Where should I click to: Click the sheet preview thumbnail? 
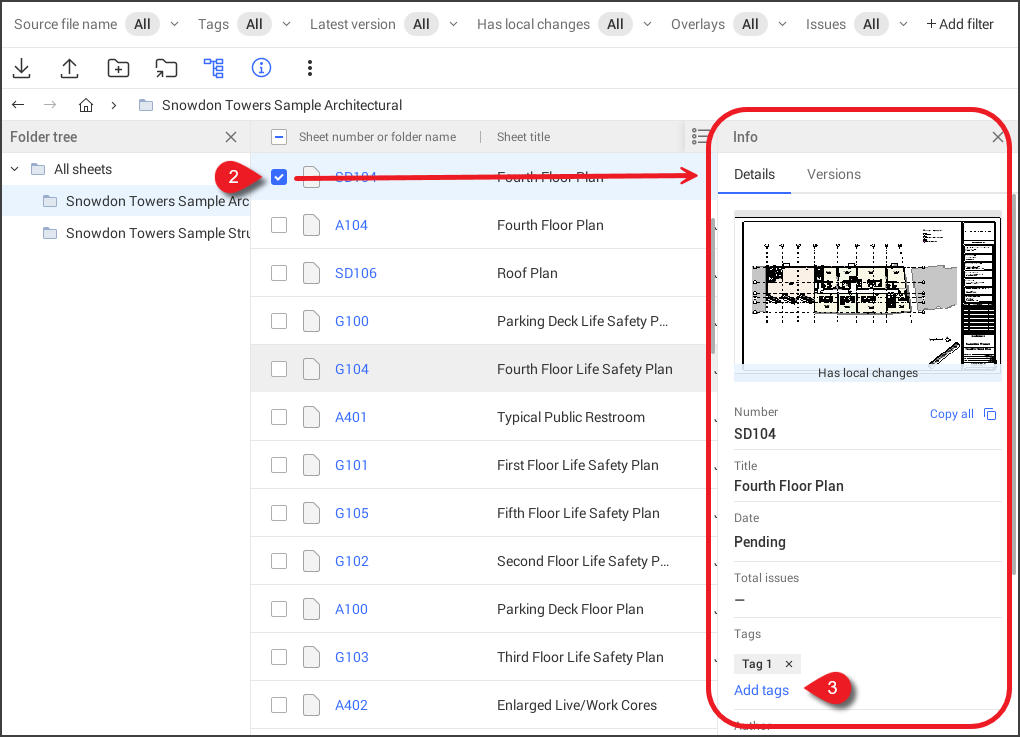[x=867, y=292]
